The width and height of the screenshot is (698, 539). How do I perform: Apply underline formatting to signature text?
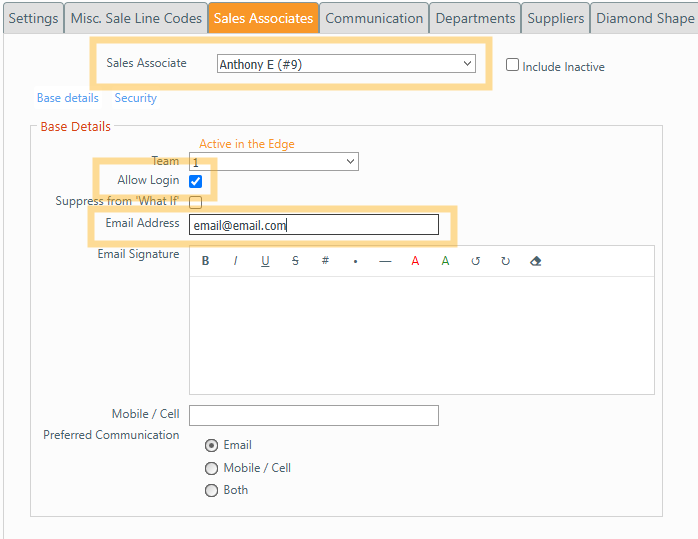click(266, 262)
